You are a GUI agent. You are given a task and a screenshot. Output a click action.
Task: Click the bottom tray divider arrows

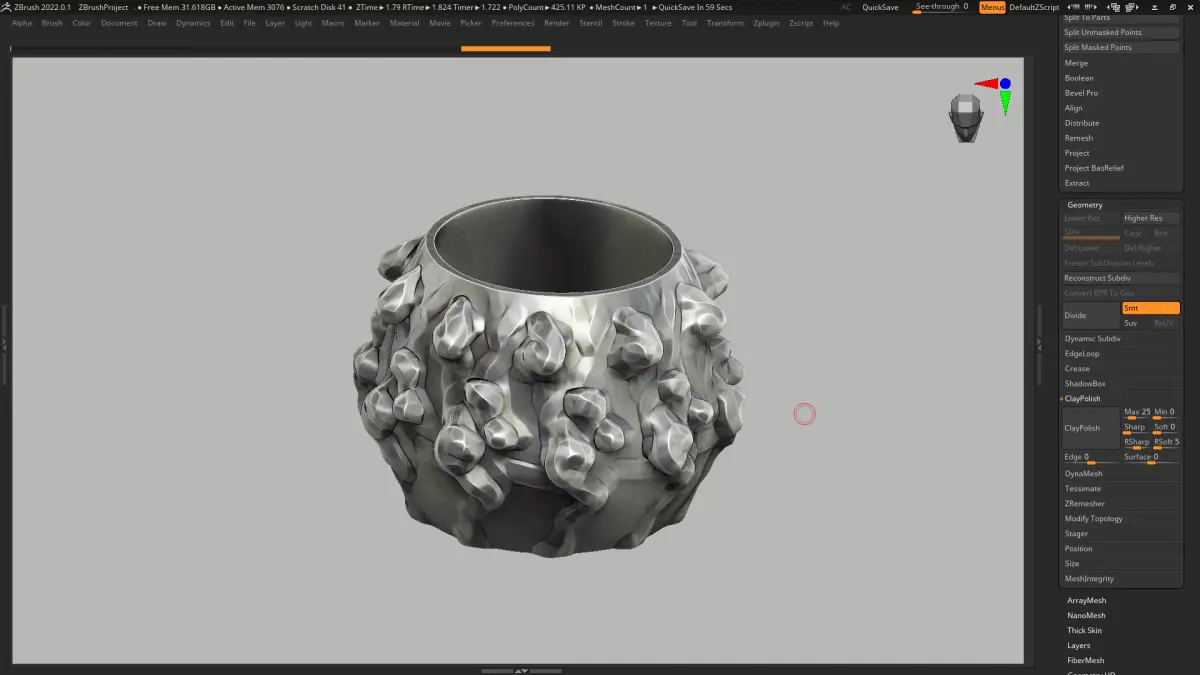point(519,670)
